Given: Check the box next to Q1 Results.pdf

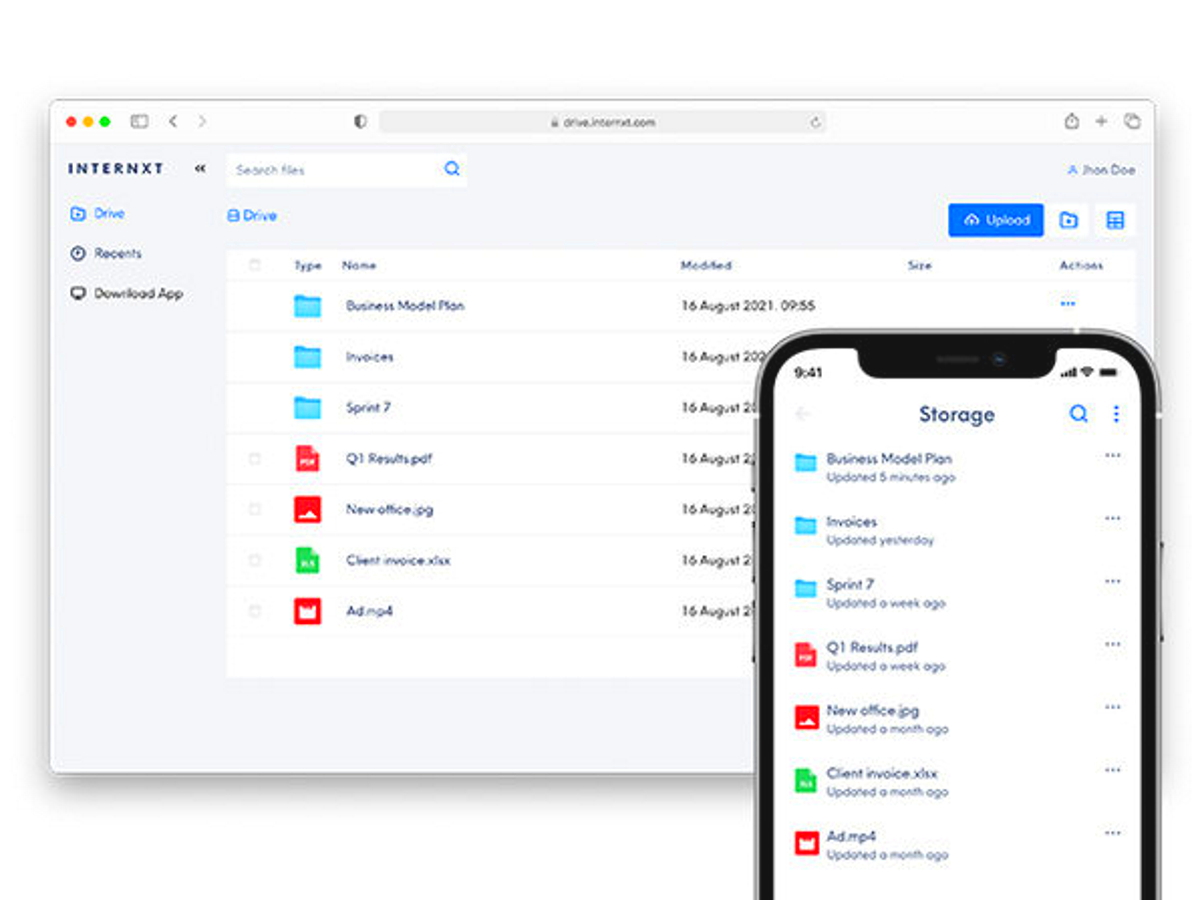Looking at the screenshot, I should coord(254,458).
